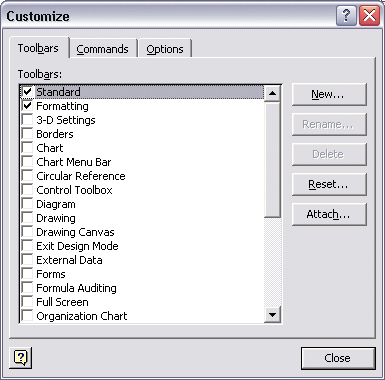Tick the Drawing Canvas checkbox
This screenshot has height=380, width=385.
click(27, 232)
